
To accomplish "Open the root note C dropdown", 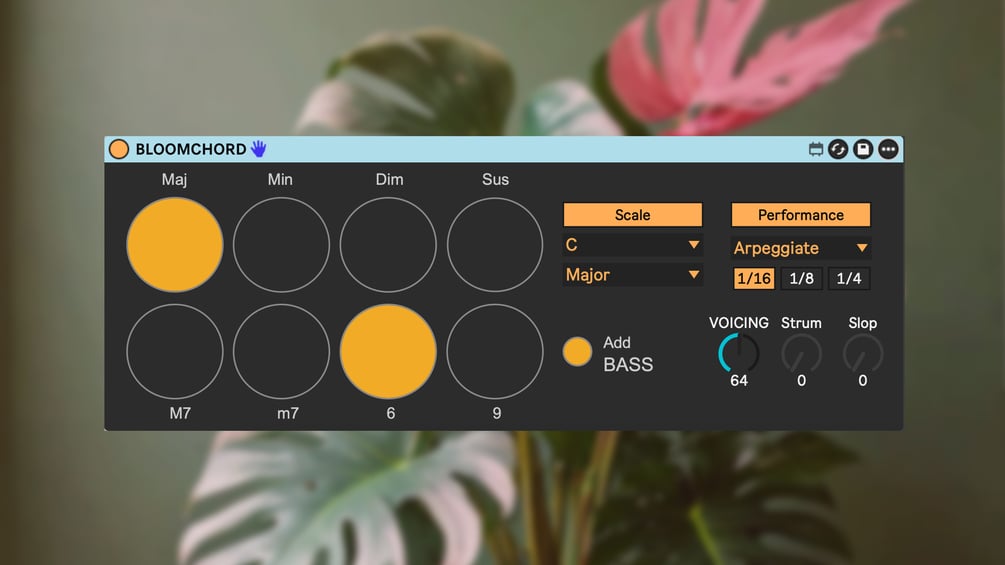I will (x=633, y=245).
